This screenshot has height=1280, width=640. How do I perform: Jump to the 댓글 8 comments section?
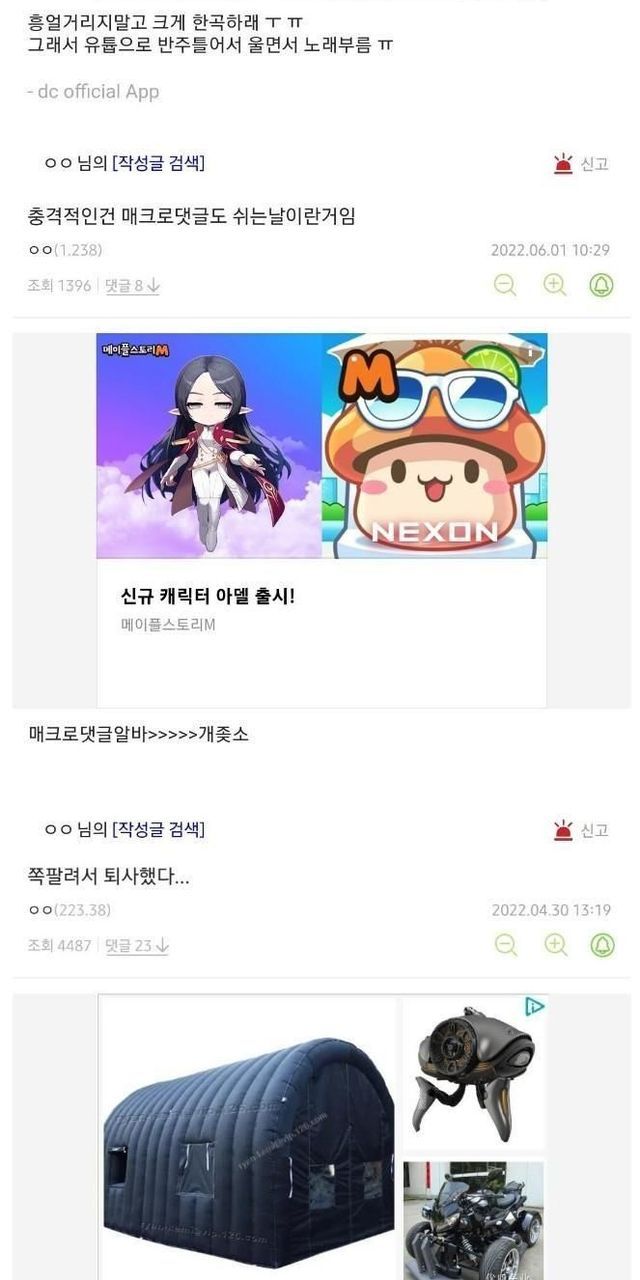133,286
